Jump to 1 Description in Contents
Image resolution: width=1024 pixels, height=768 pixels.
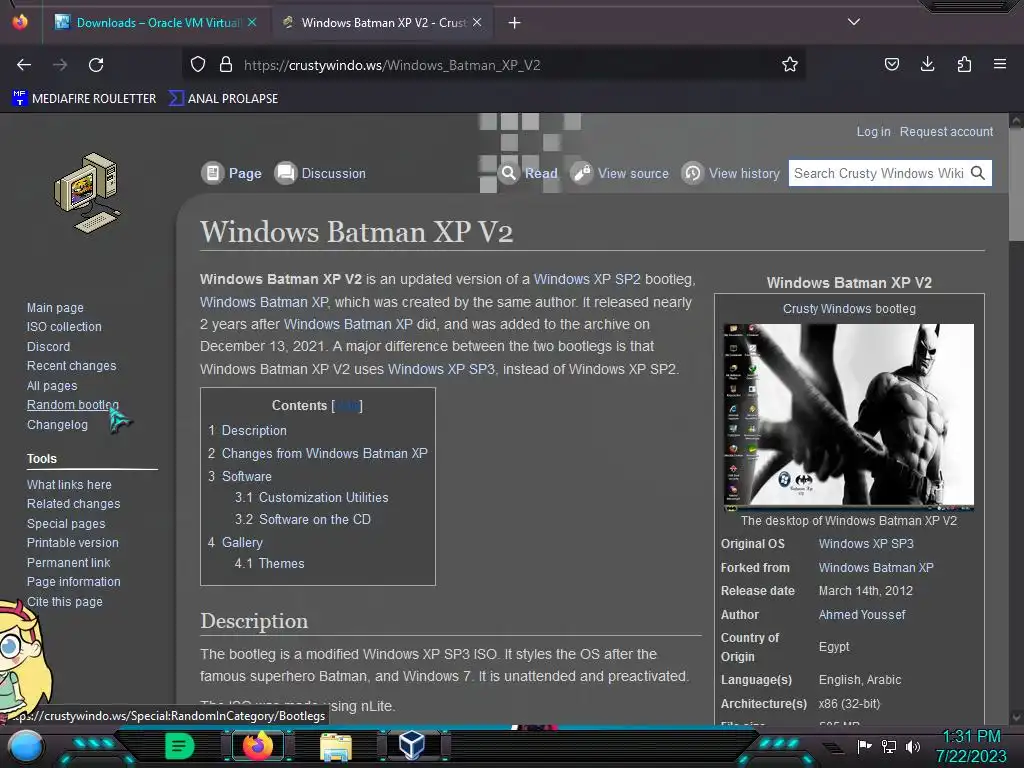click(x=247, y=430)
